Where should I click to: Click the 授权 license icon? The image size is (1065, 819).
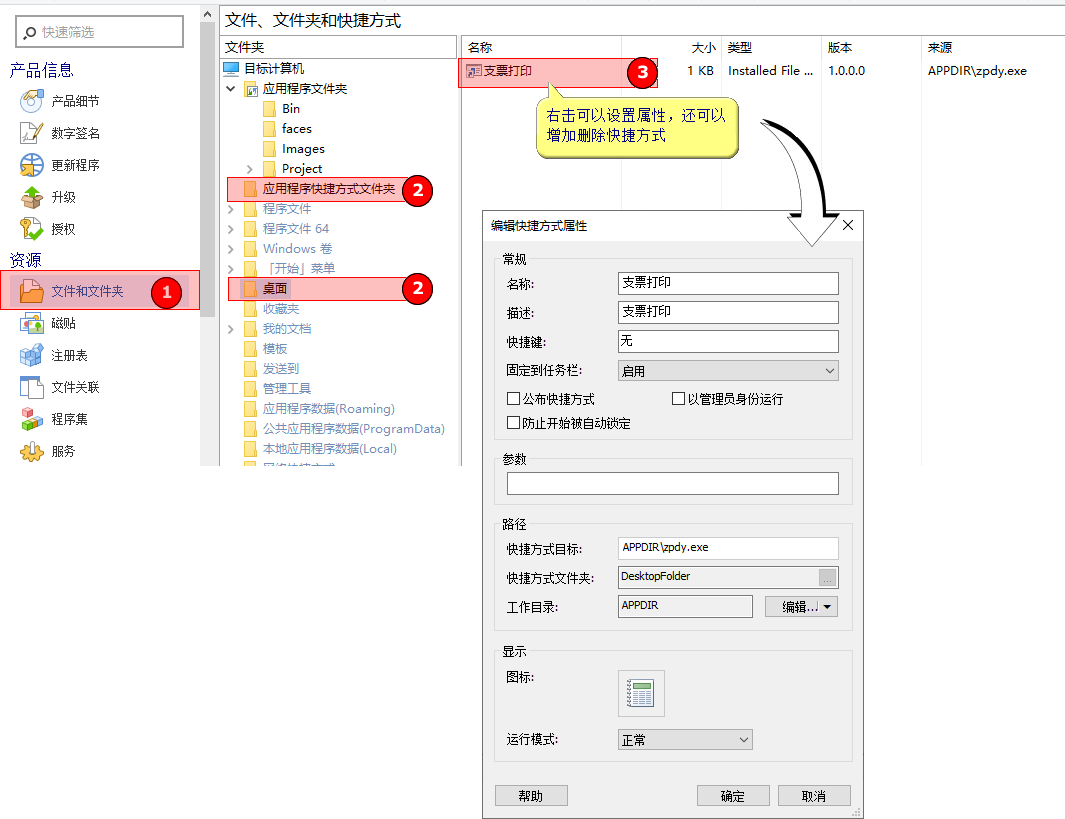(x=32, y=228)
